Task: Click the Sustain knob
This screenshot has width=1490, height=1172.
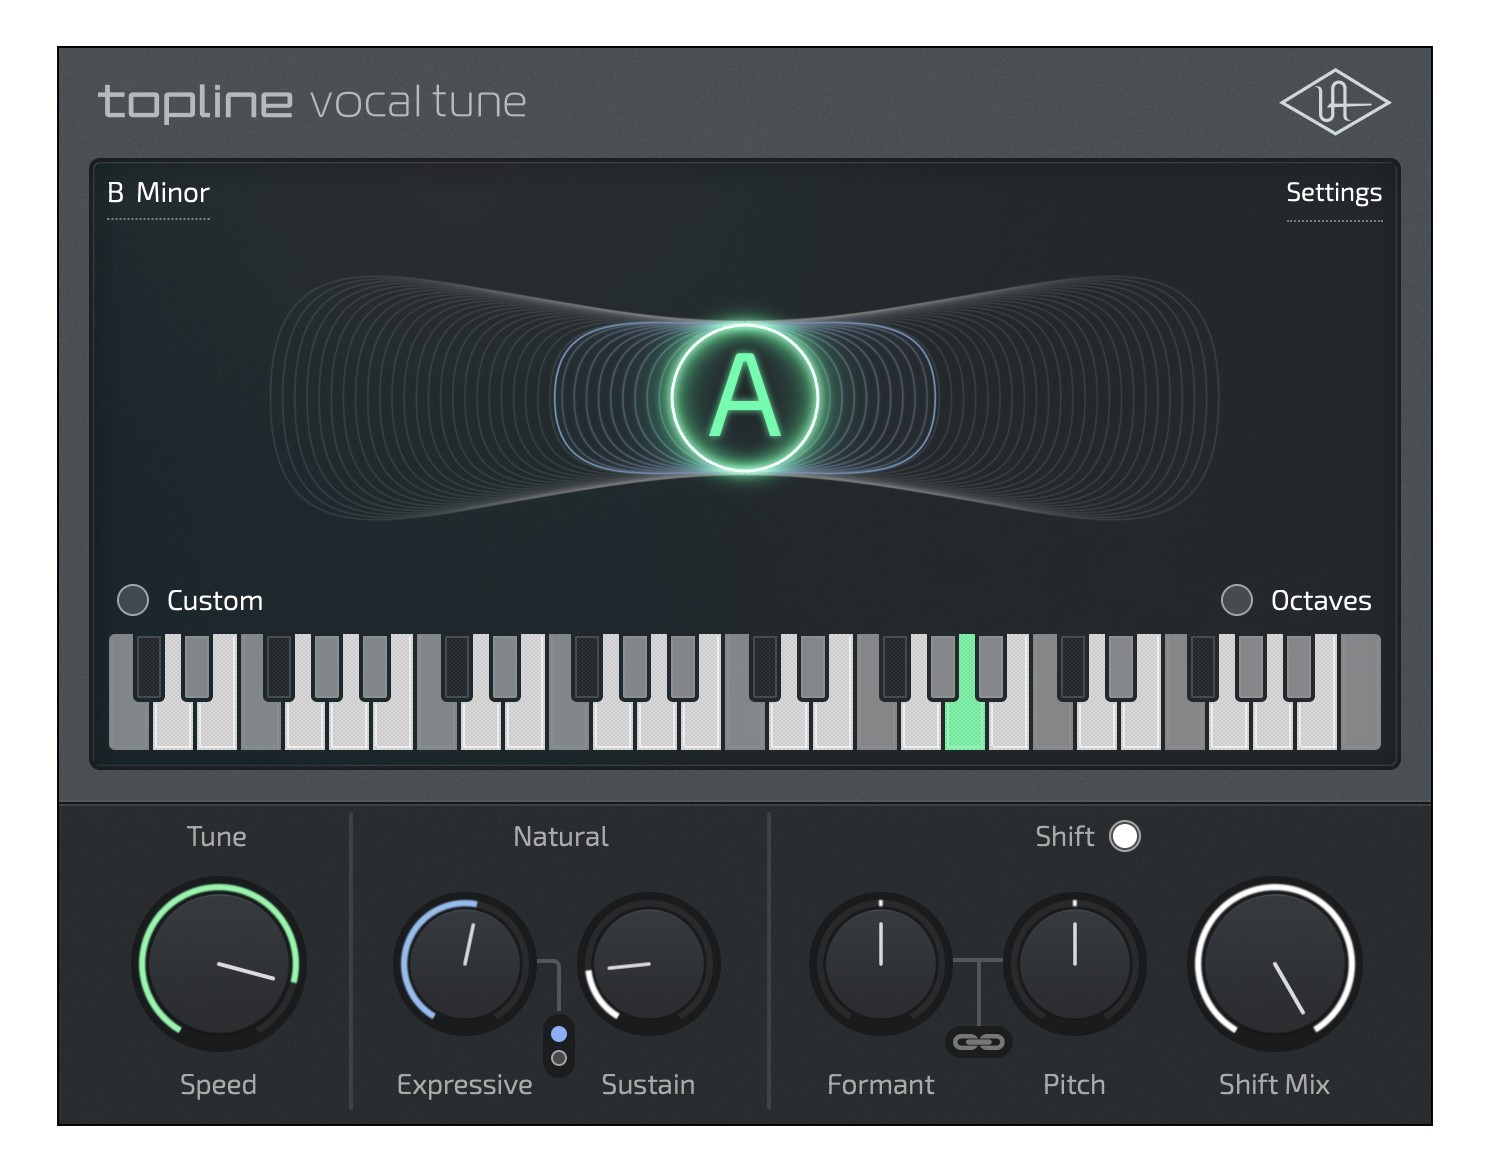Action: click(648, 964)
